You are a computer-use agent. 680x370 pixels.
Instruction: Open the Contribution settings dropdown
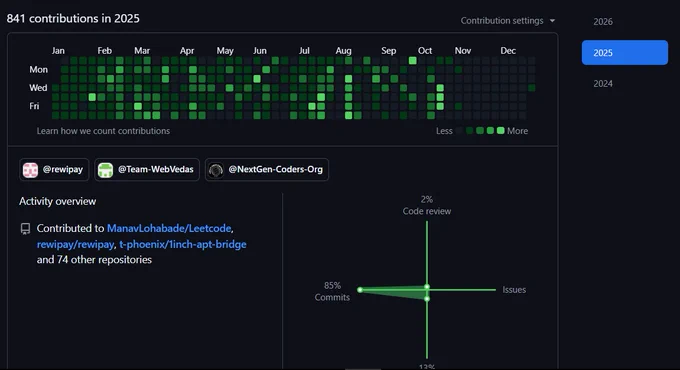click(x=507, y=21)
